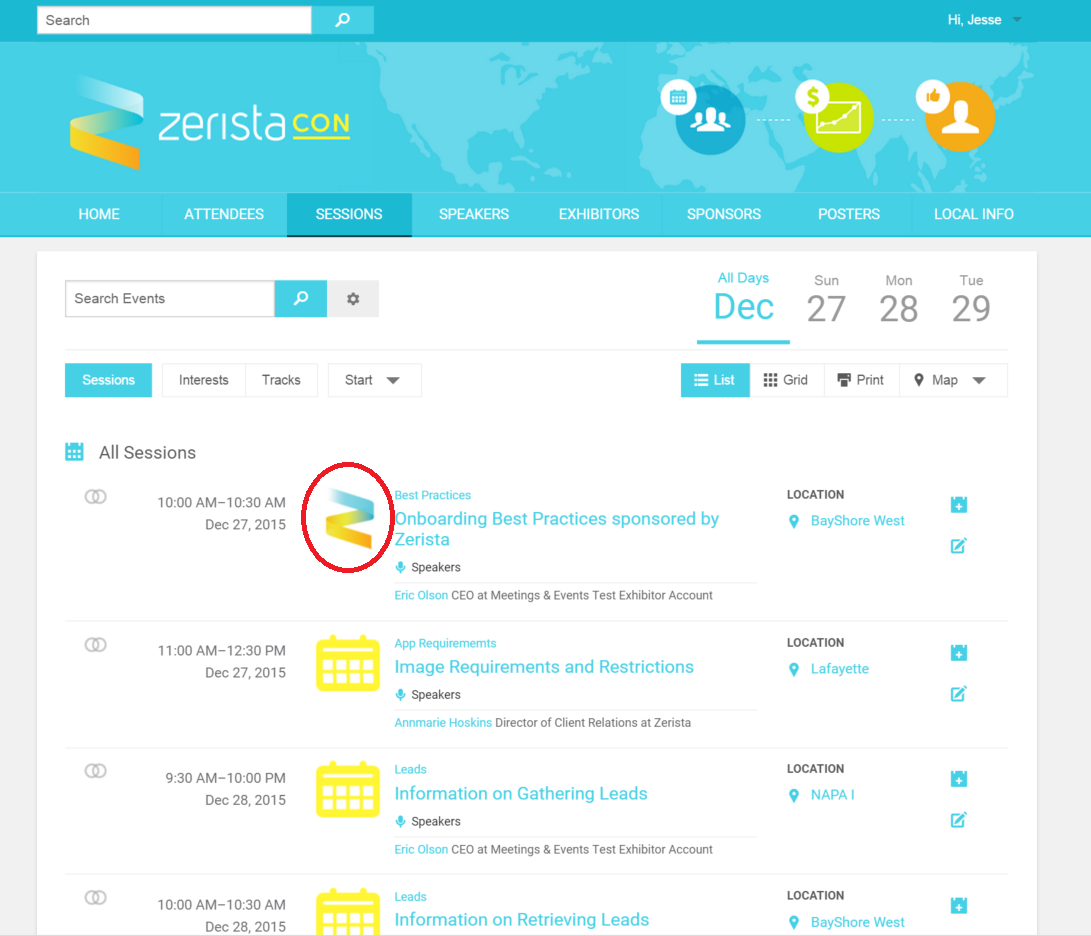Click yellow calendar icon for Gathering Leads session

click(348, 789)
